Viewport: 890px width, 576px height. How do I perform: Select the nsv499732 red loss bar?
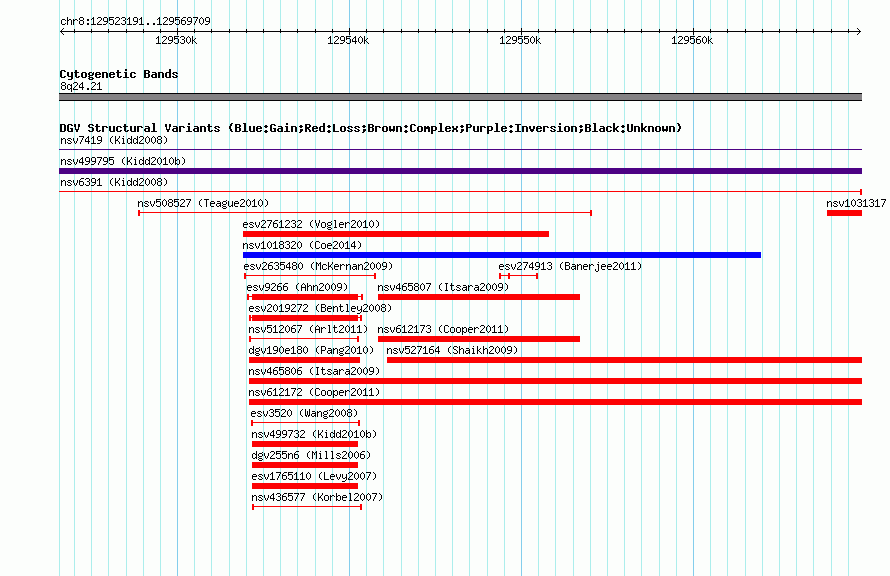click(x=305, y=444)
